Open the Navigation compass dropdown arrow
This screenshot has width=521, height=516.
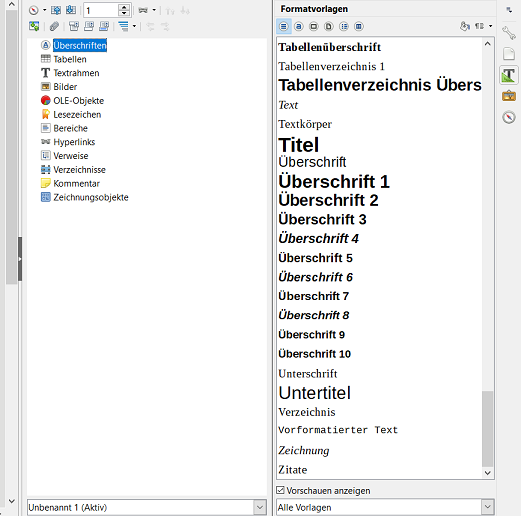tap(44, 10)
